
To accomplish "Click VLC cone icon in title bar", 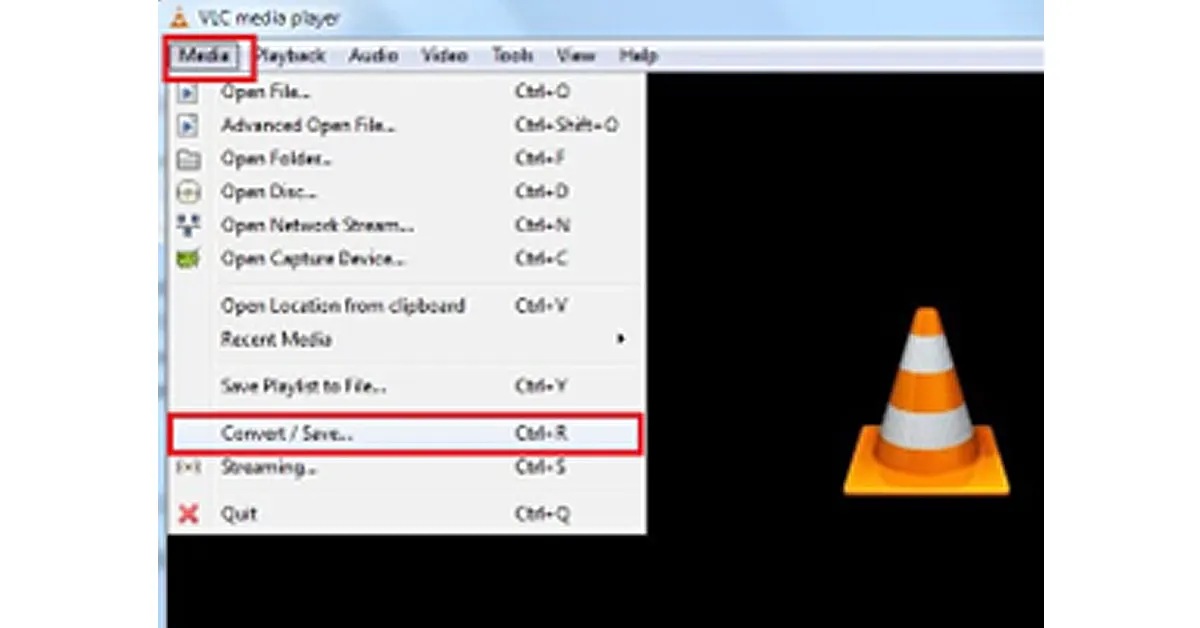I will pyautogui.click(x=179, y=17).
